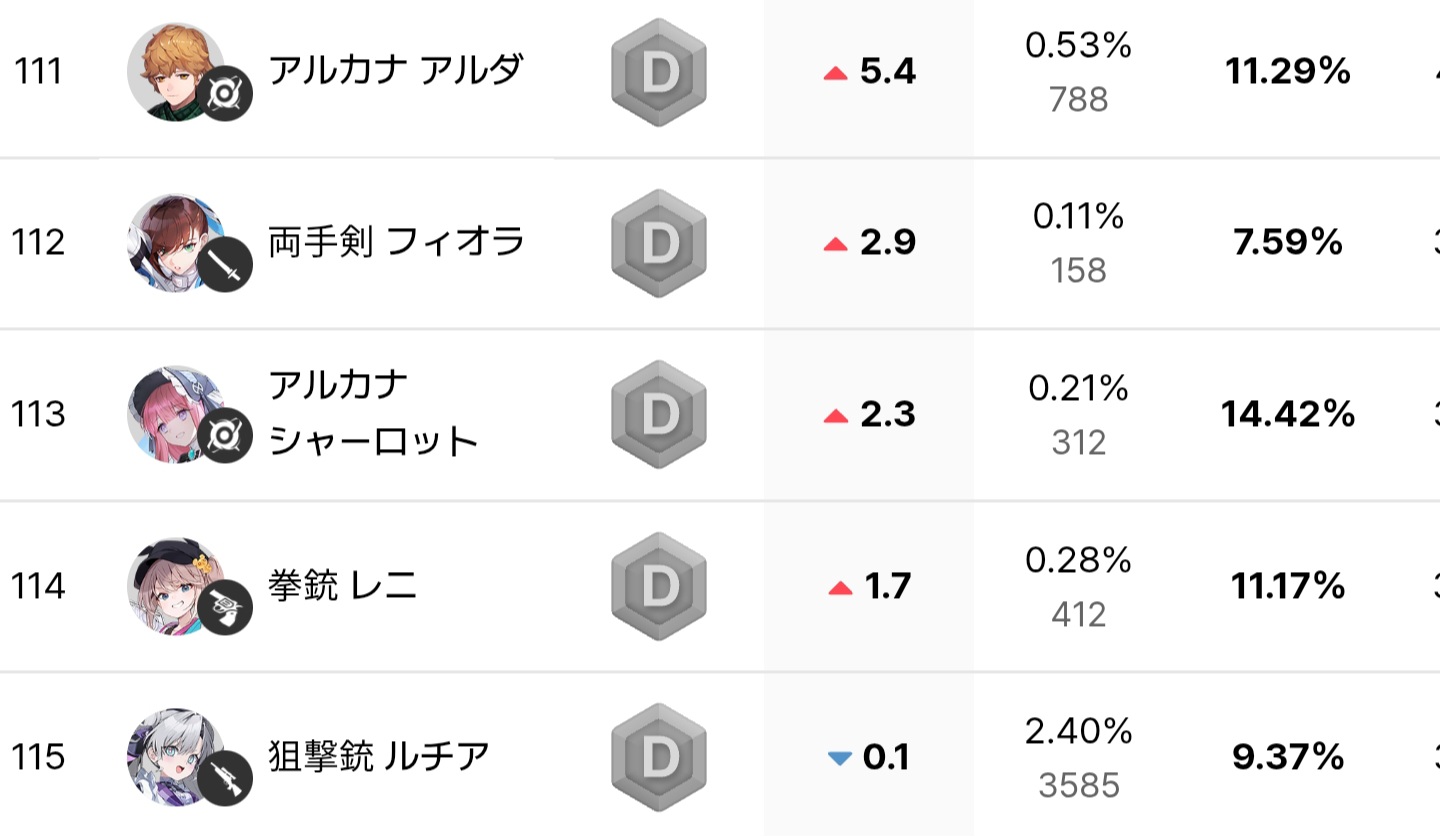Open the 狙撃銃 ルチア name link
Image resolution: width=1440 pixels, height=836 pixels.
click(x=379, y=756)
